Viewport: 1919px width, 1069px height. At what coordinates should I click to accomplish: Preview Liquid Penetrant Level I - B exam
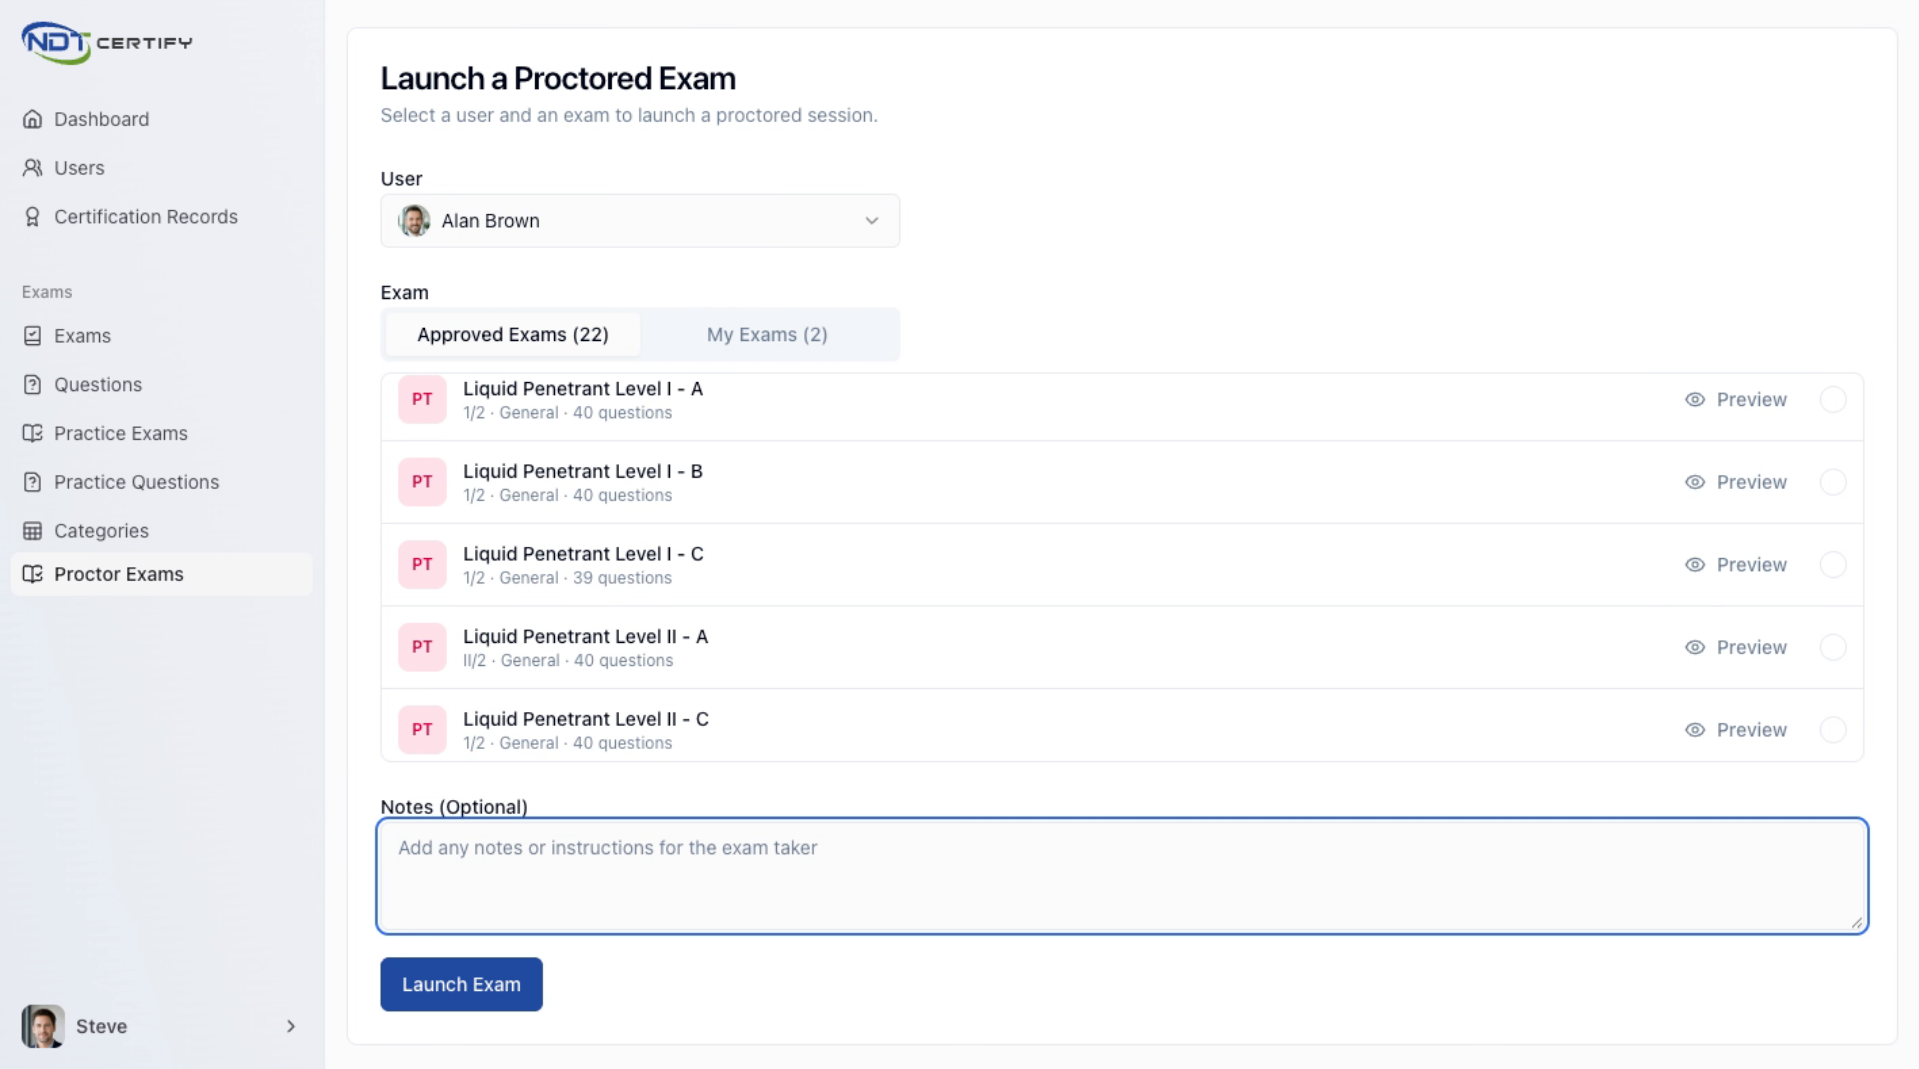pyautogui.click(x=1736, y=482)
